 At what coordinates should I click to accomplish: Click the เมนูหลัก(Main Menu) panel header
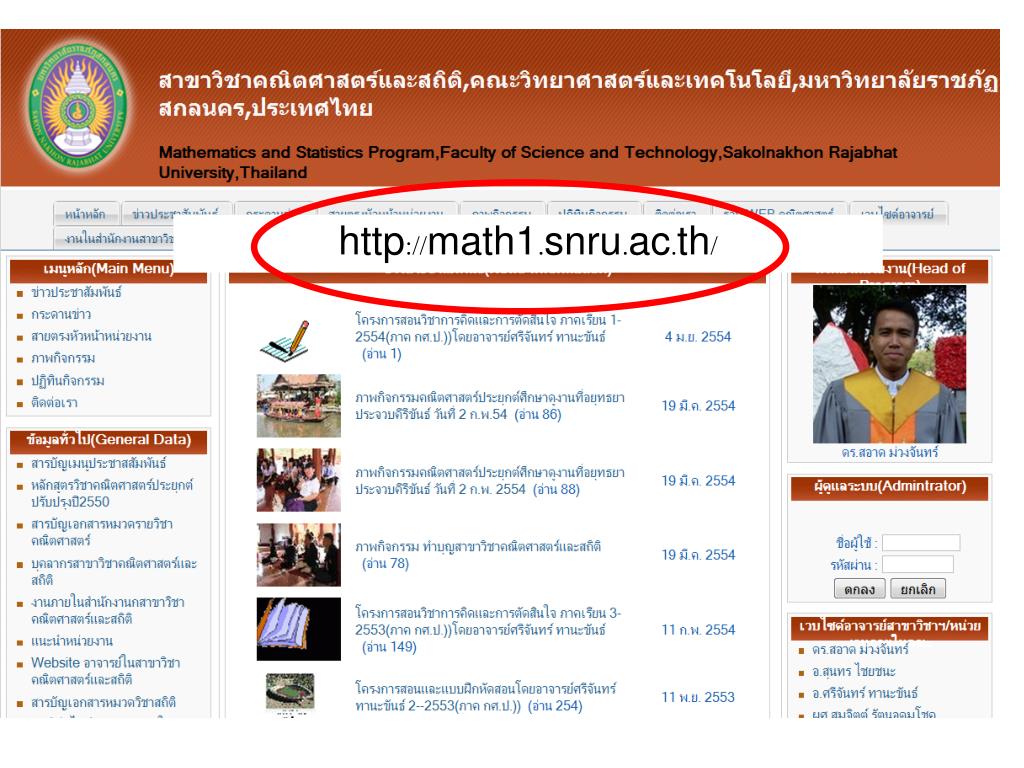tap(108, 269)
